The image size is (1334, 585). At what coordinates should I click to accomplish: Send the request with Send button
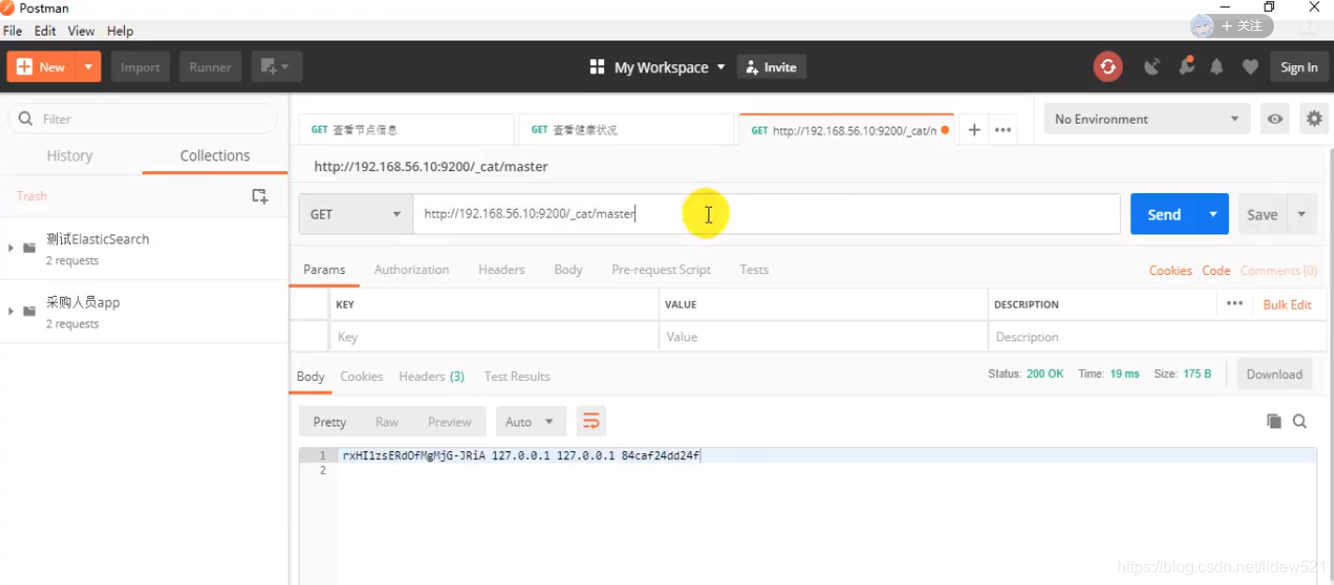point(1164,214)
